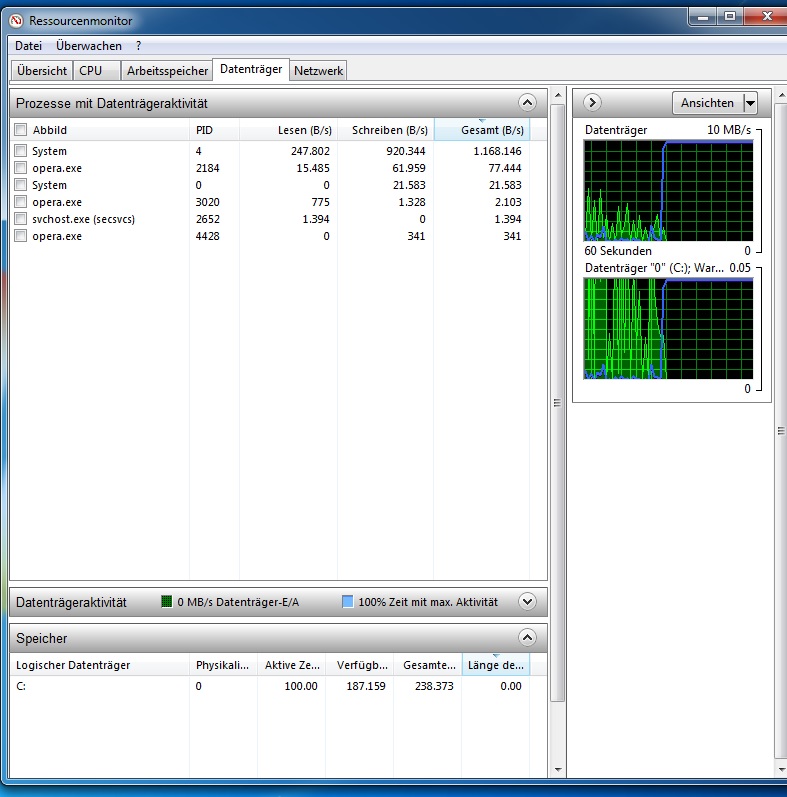Click the blue max. Aktivität legend square
This screenshot has height=797, width=787.
348,602
